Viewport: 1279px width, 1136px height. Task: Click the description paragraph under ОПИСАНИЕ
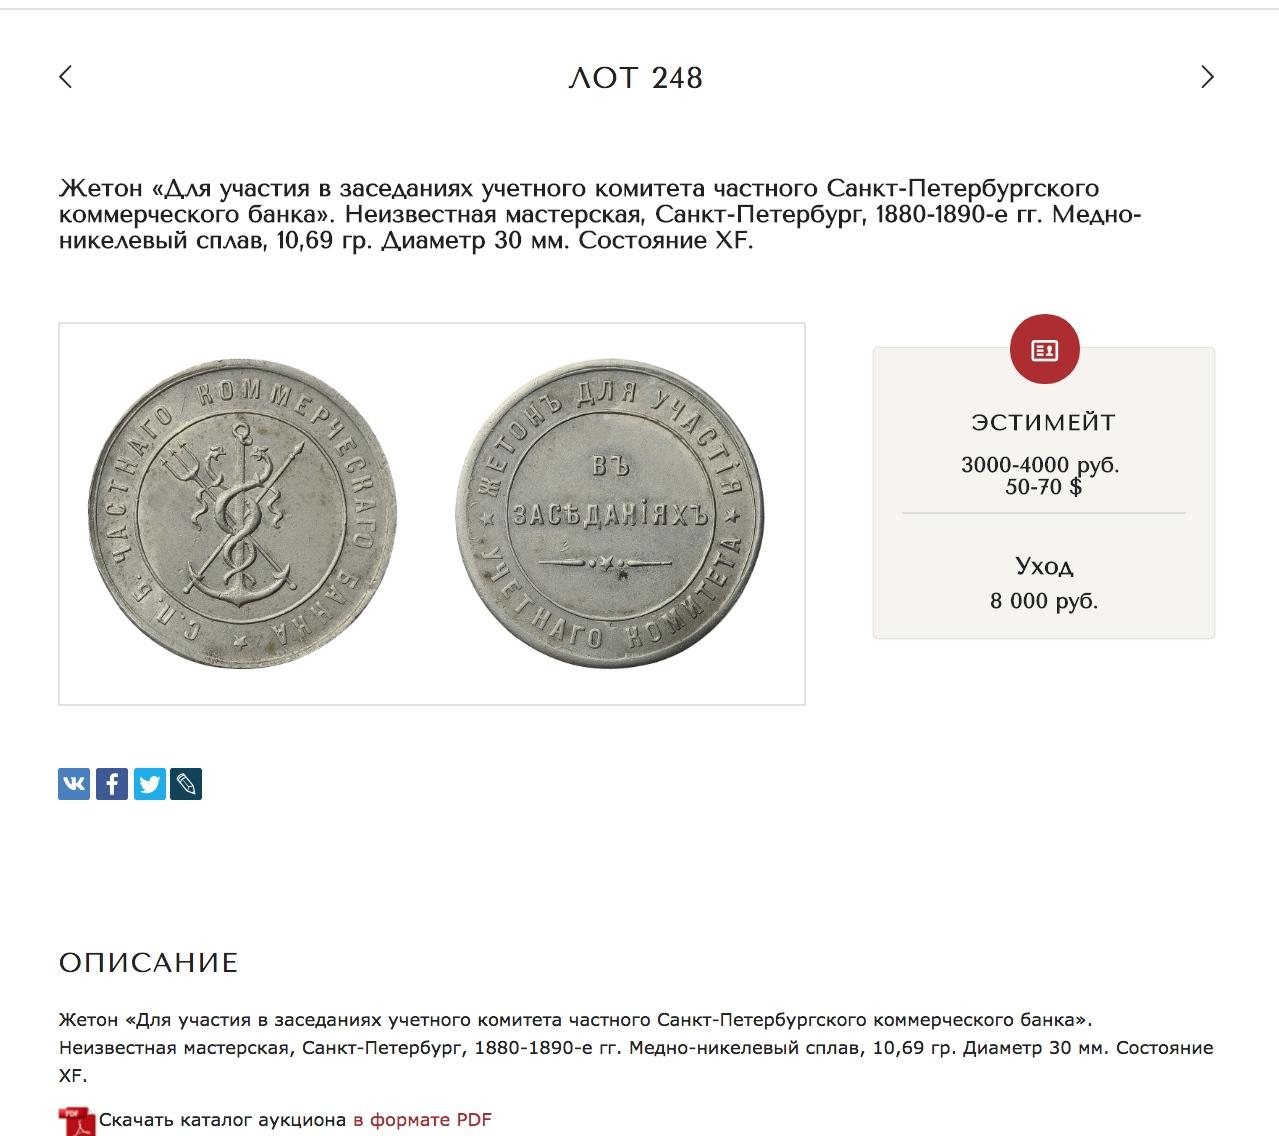pyautogui.click(x=636, y=1048)
